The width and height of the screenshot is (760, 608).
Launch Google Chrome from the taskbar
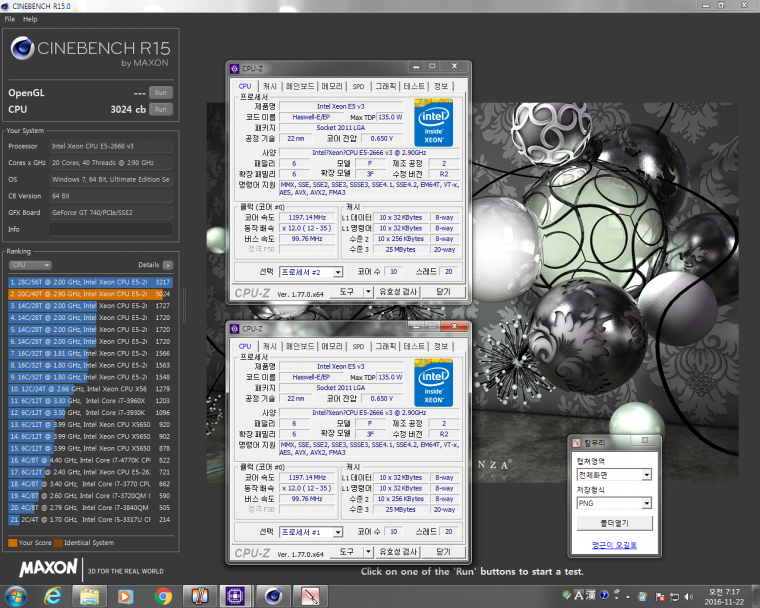[x=163, y=596]
